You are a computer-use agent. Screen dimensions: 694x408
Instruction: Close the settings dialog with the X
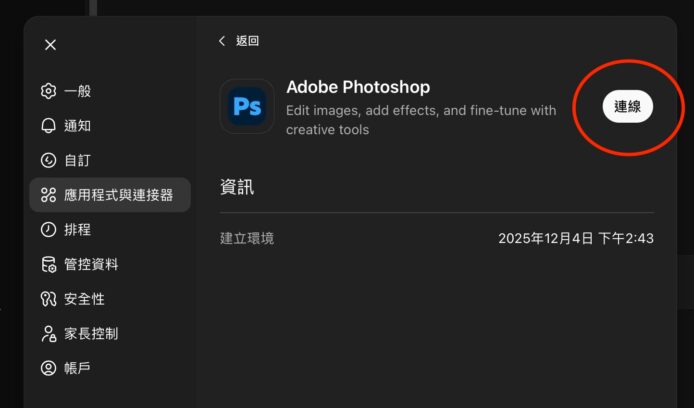51,44
